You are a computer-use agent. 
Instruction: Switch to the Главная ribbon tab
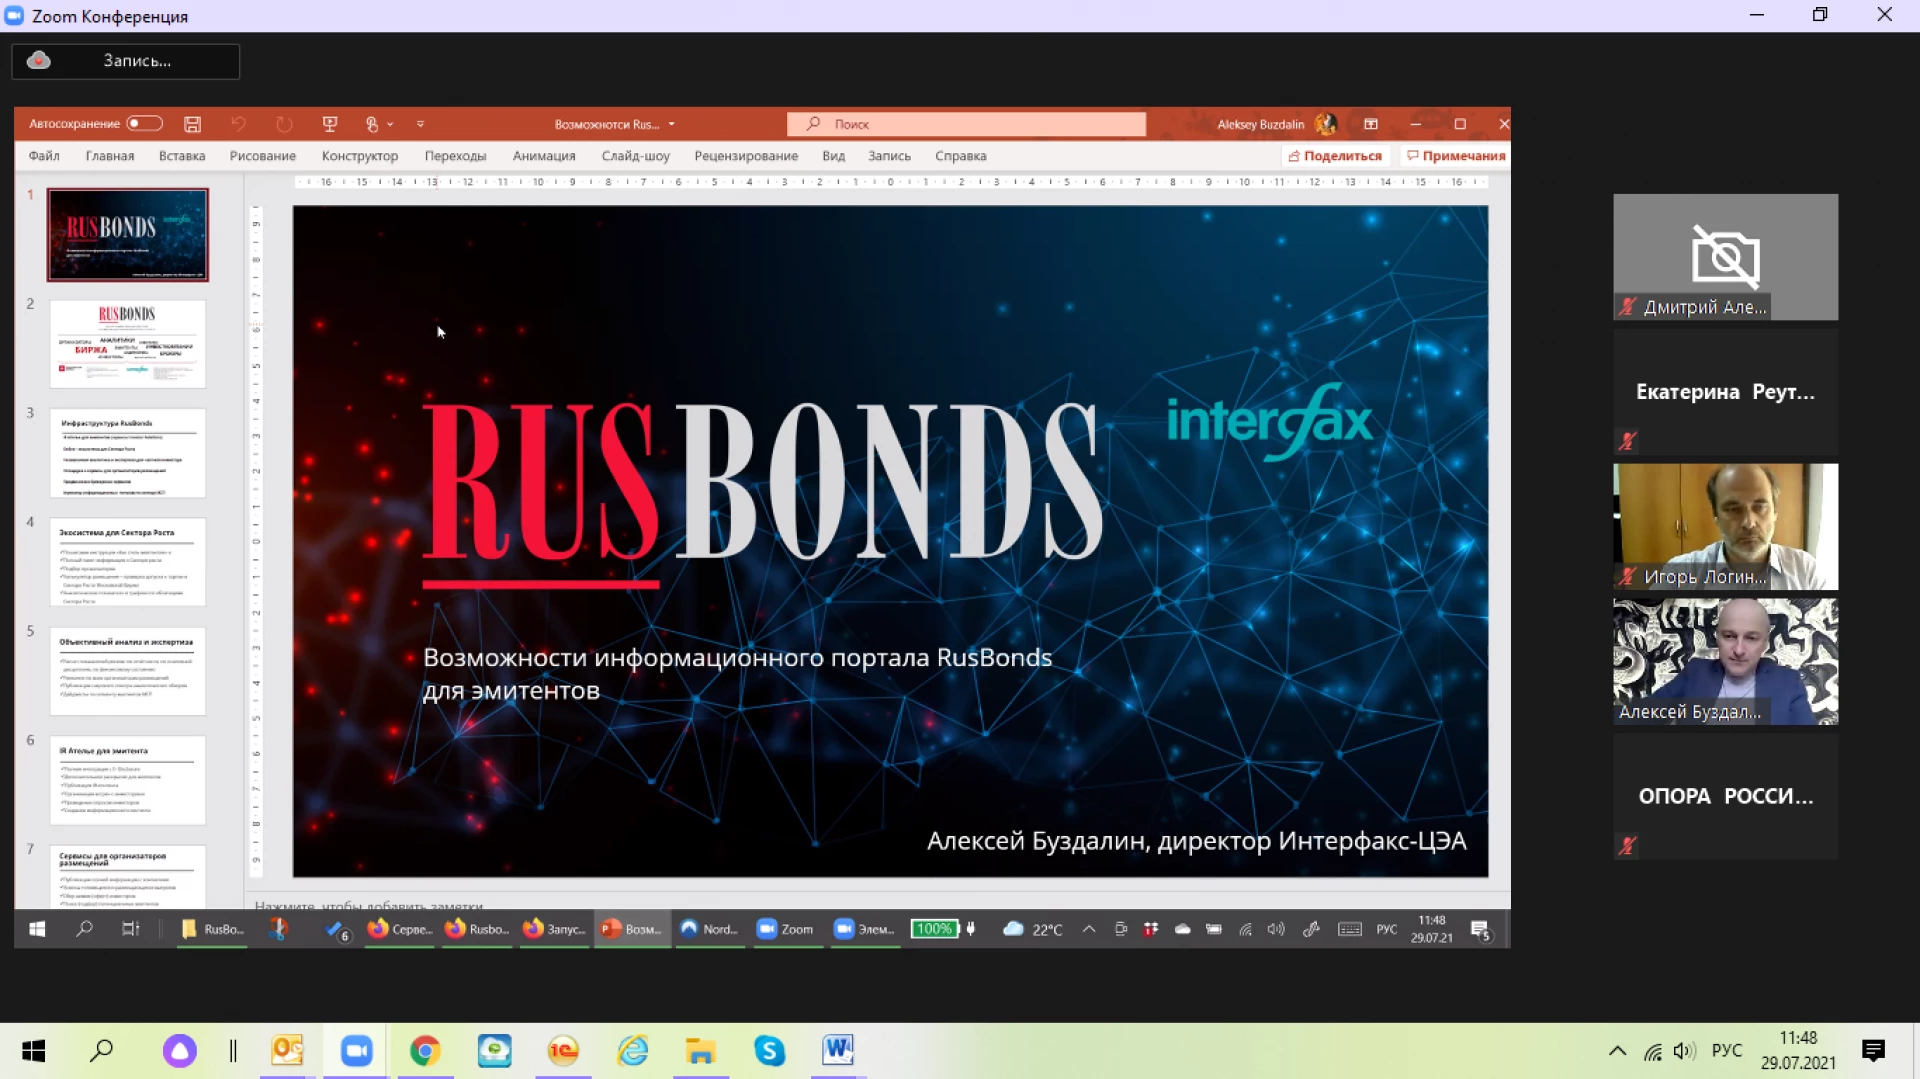(x=110, y=156)
